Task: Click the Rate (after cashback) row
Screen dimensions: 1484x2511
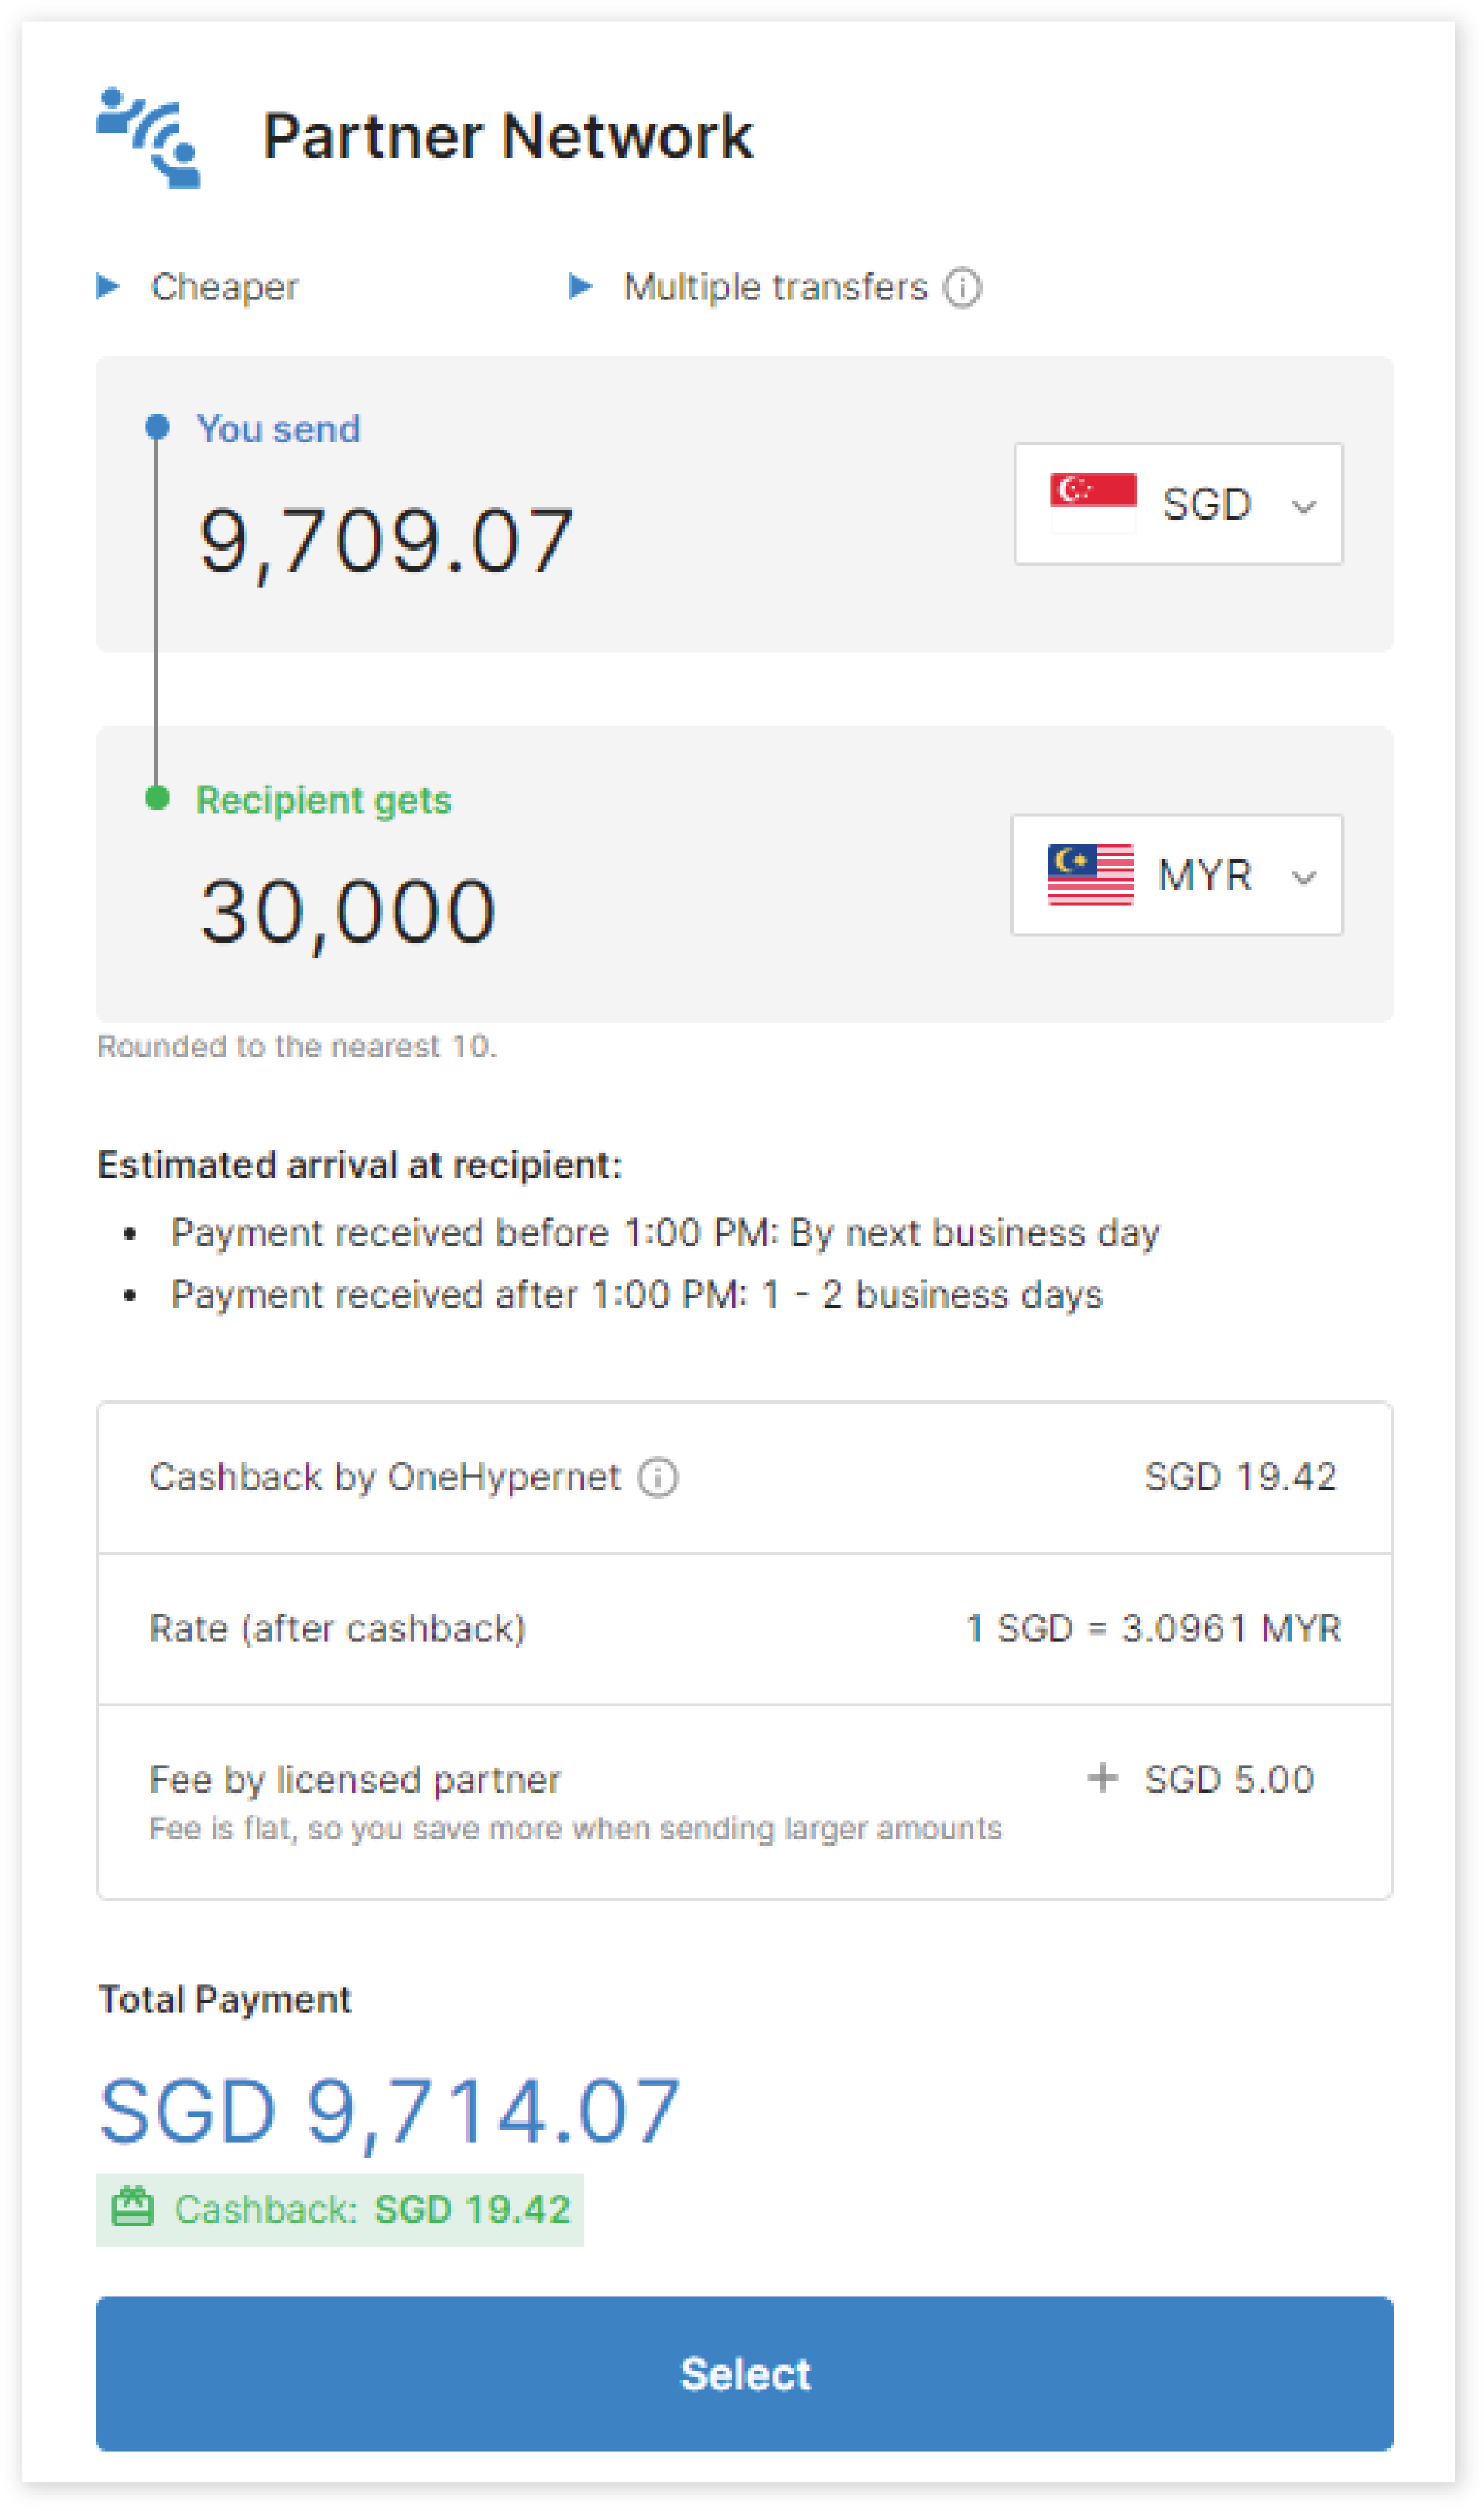Action: click(744, 1628)
